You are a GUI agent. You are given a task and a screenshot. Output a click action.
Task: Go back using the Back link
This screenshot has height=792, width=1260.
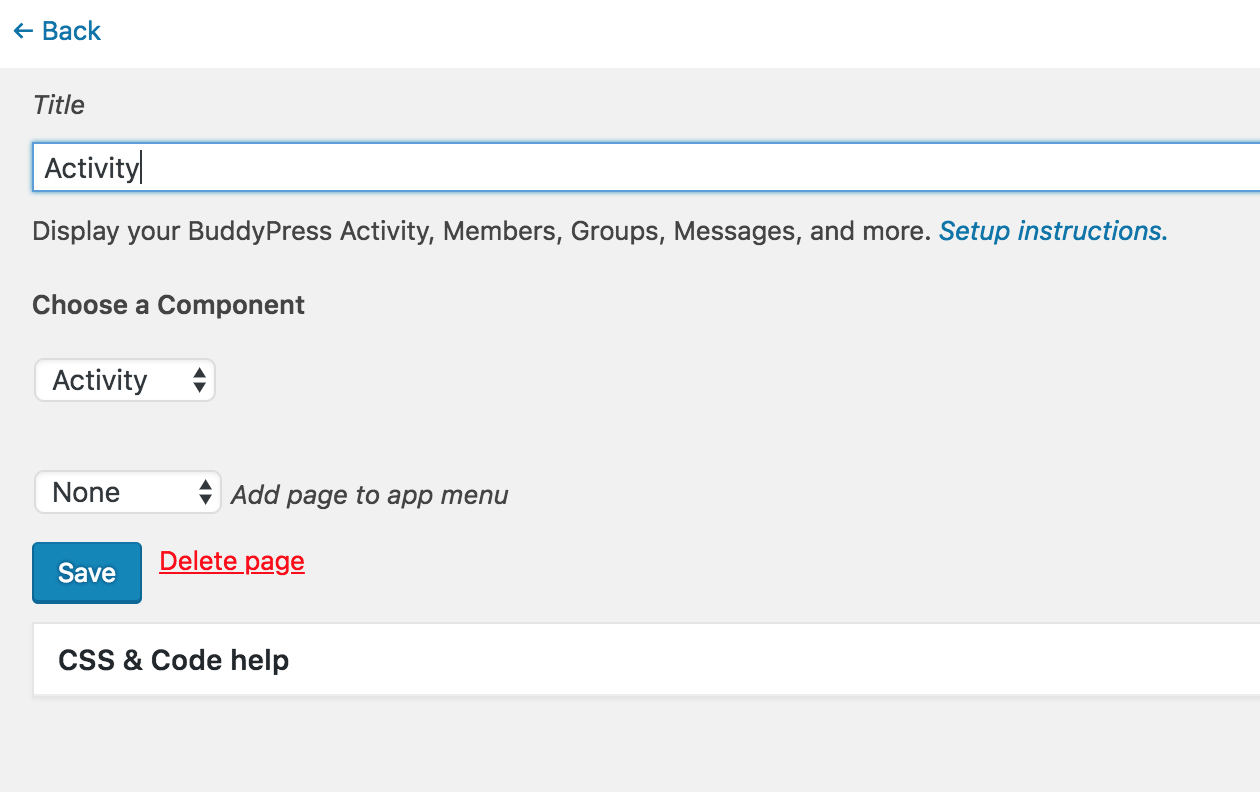pyautogui.click(x=57, y=31)
